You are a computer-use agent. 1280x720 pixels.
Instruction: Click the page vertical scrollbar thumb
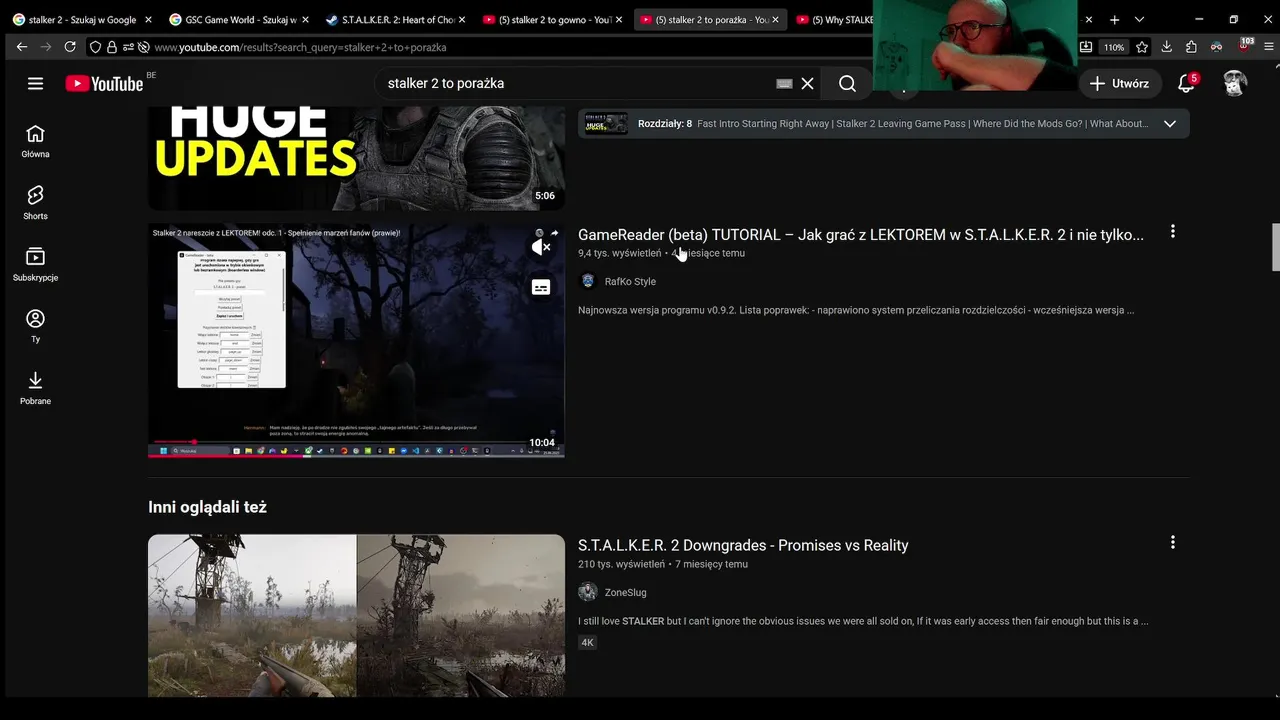(1275, 247)
